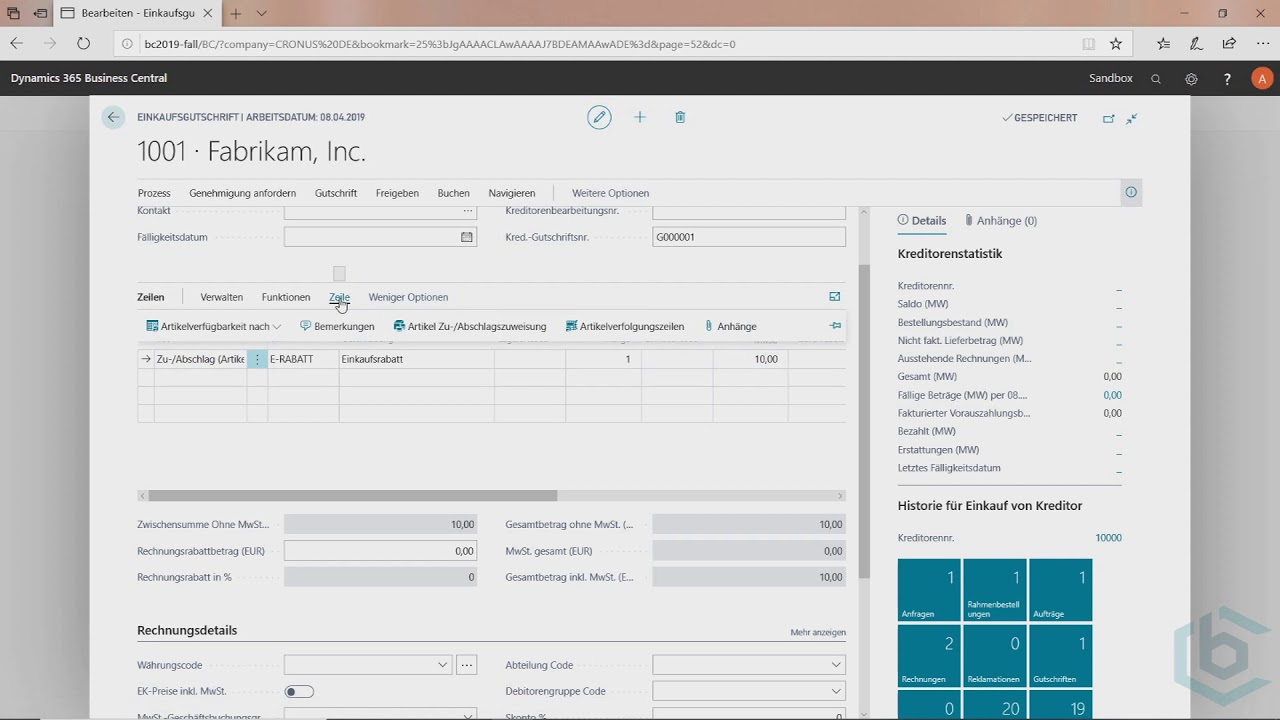Open the Gutschriften tile
Viewport: 1280px width, 720px height.
coord(1060,656)
